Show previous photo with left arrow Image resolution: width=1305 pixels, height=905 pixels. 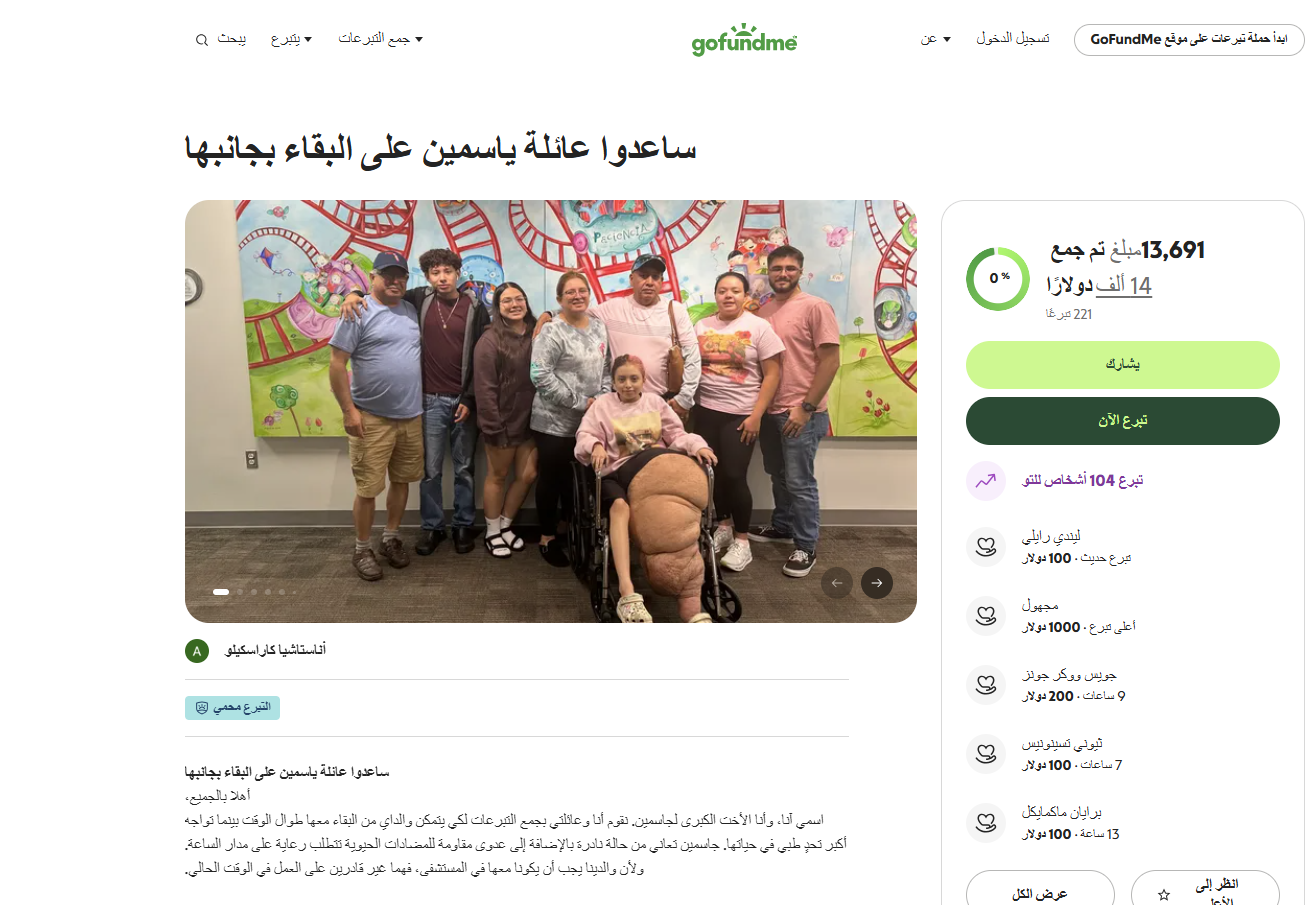click(x=837, y=583)
